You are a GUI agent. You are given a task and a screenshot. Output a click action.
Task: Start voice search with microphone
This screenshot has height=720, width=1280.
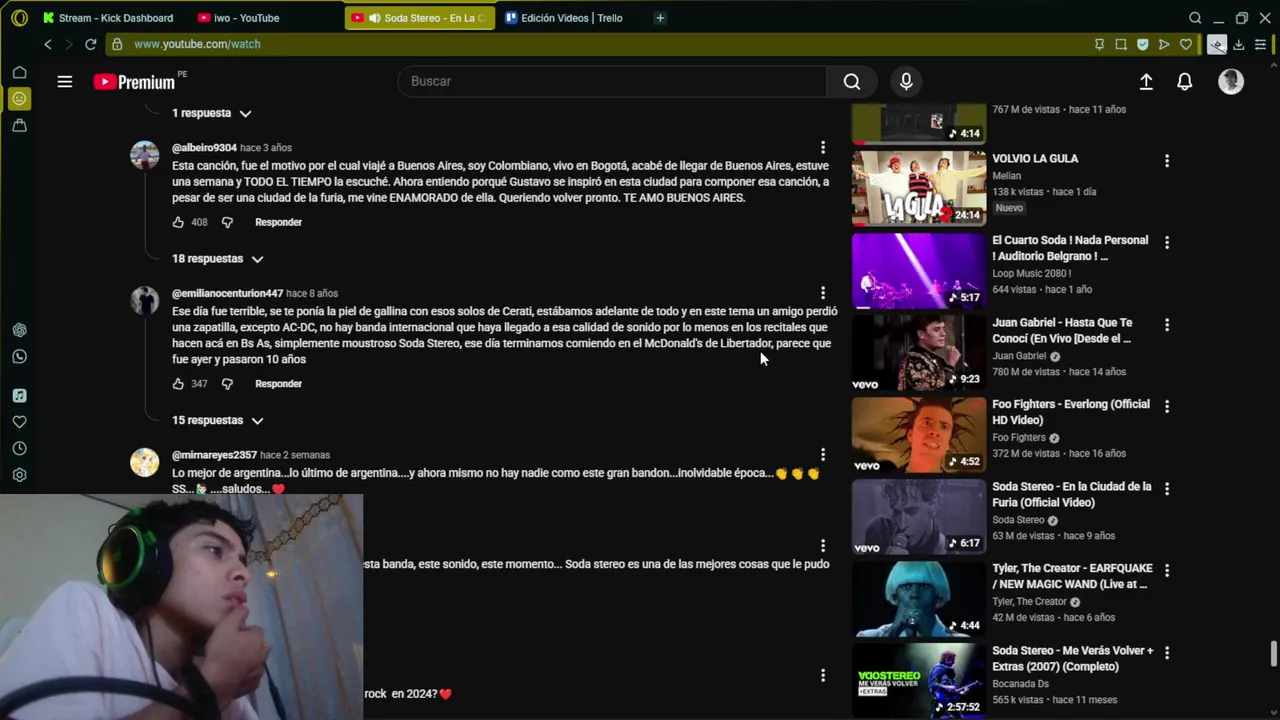tap(906, 82)
